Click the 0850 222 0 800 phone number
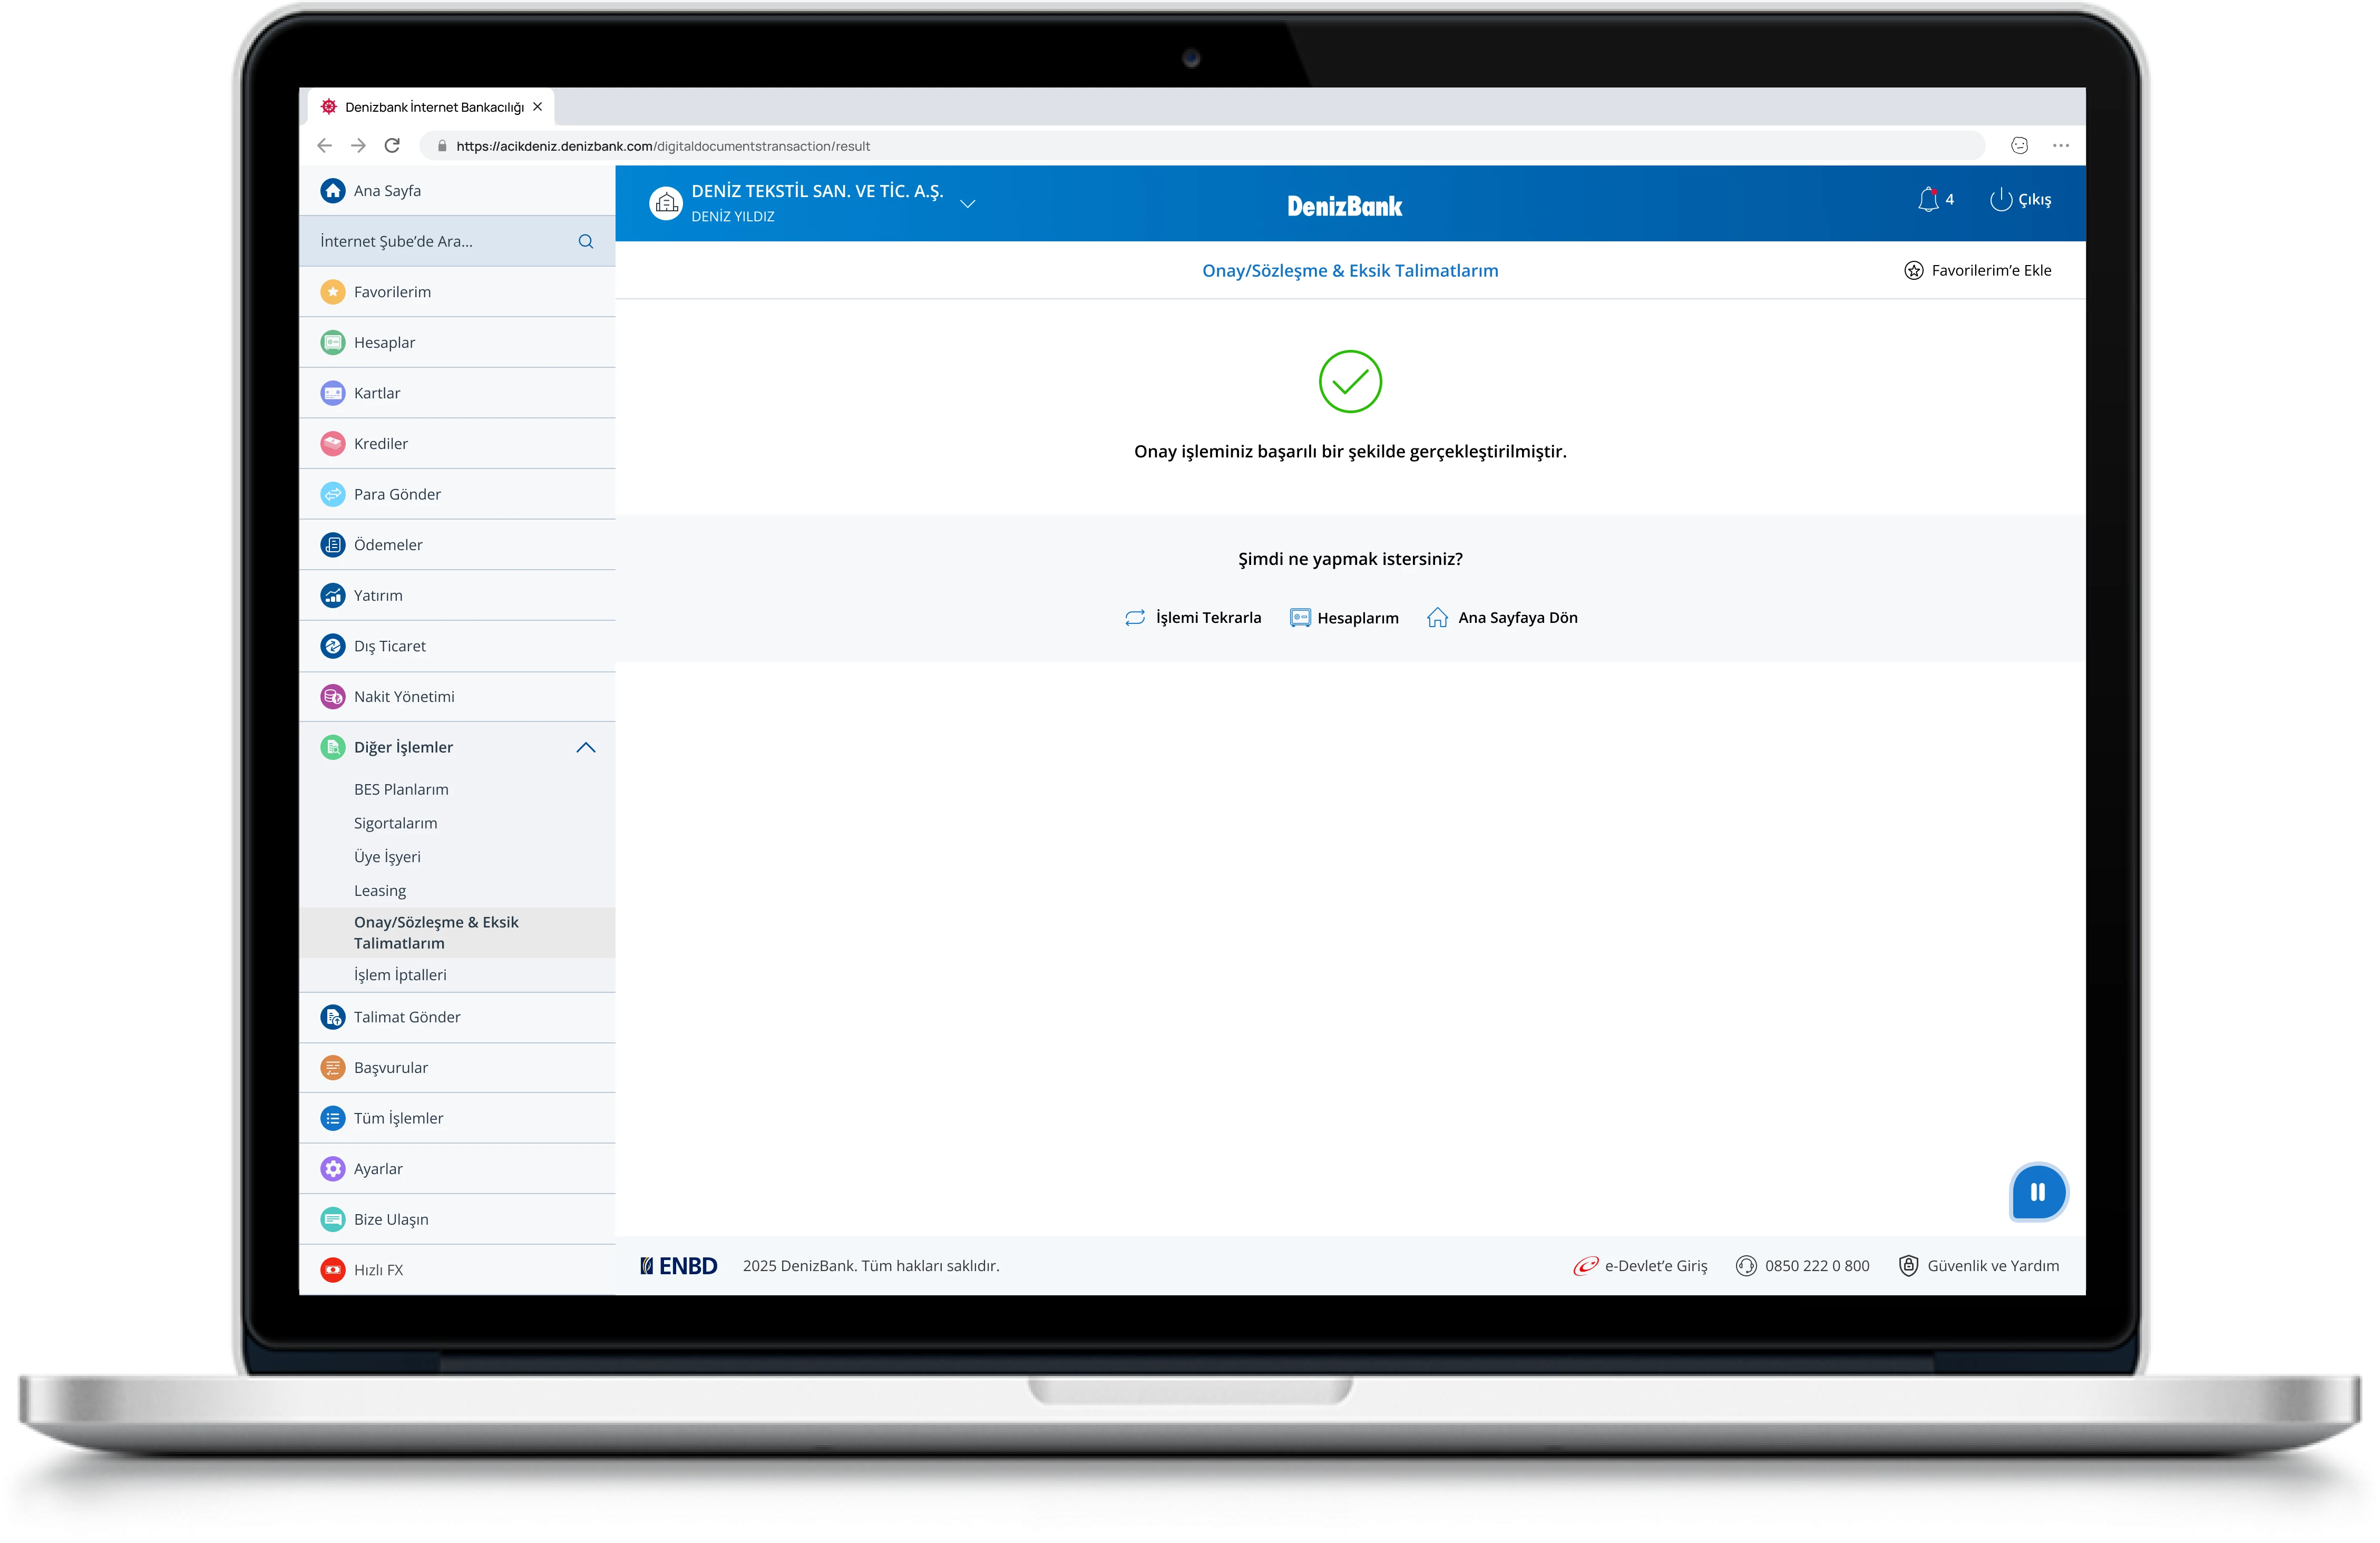This screenshot has height=1543, width=2380. click(x=1817, y=1266)
